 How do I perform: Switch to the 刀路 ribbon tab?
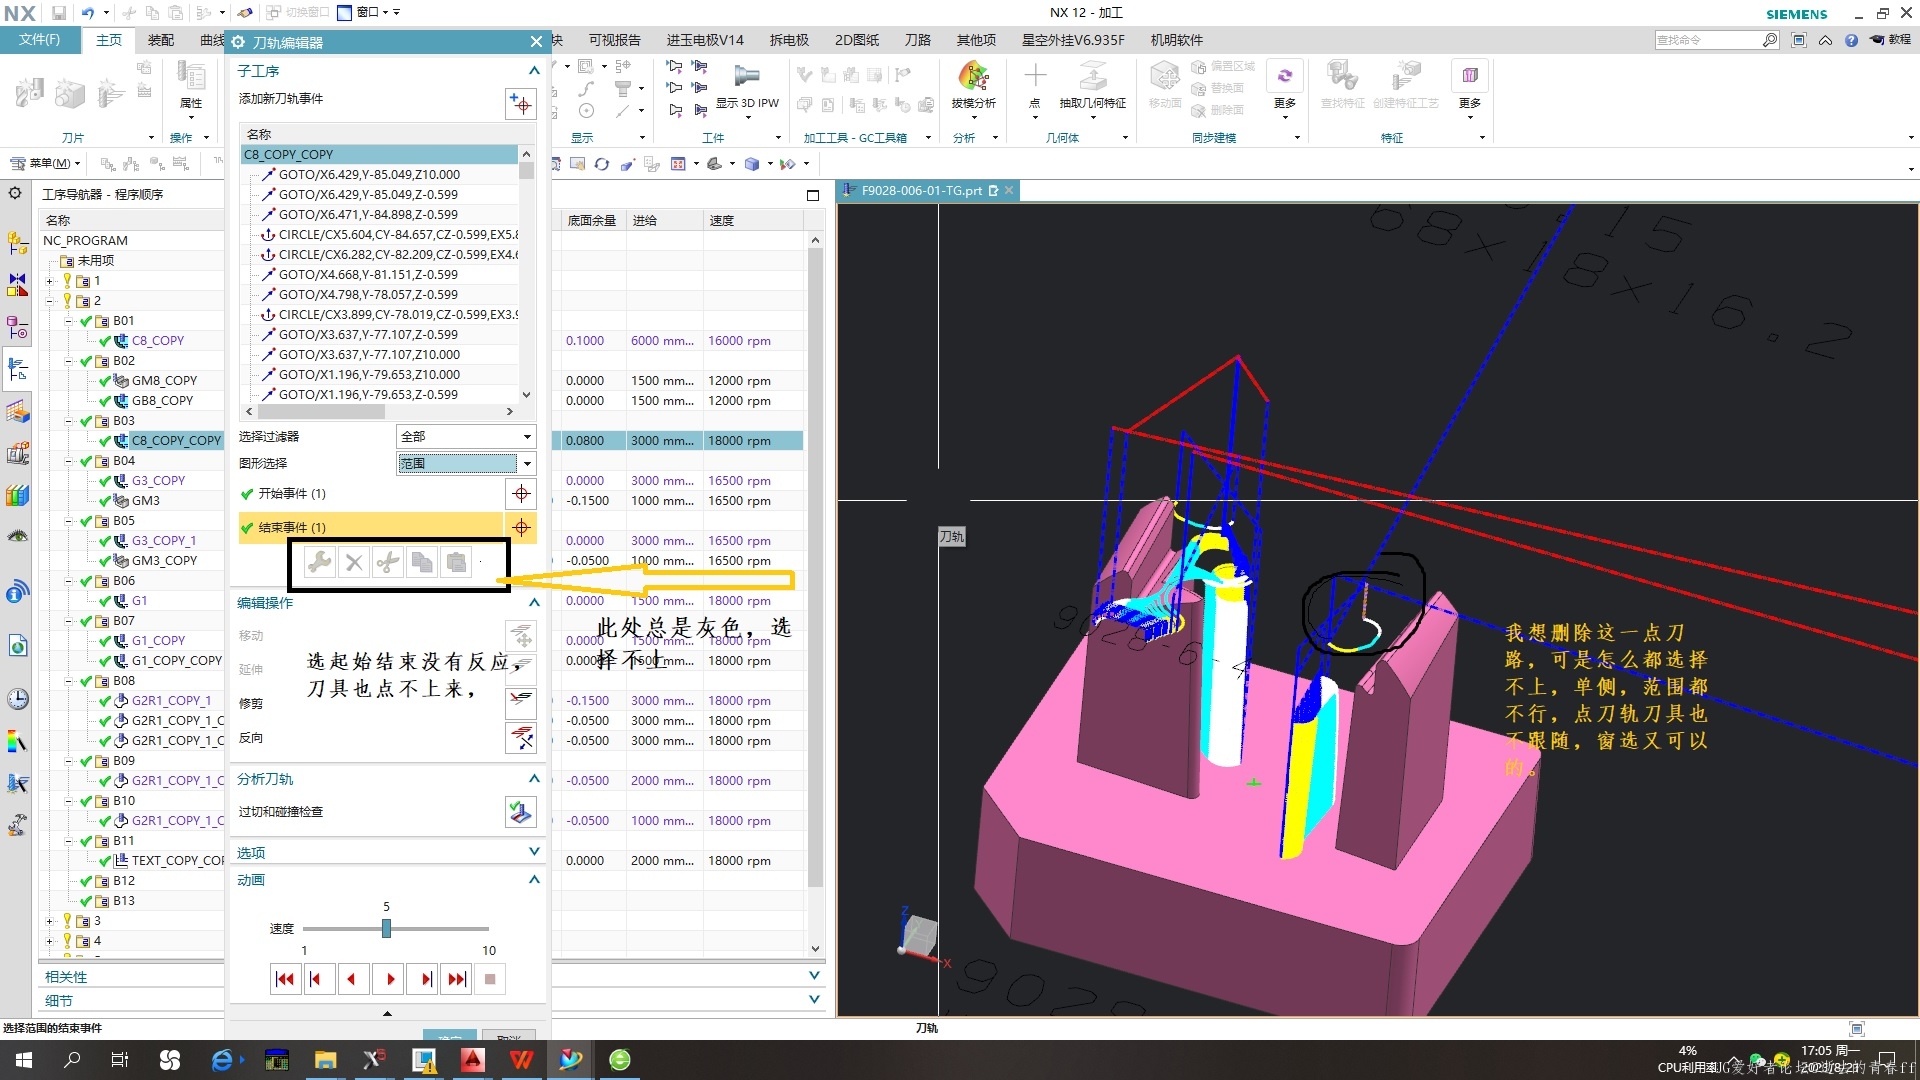point(918,40)
